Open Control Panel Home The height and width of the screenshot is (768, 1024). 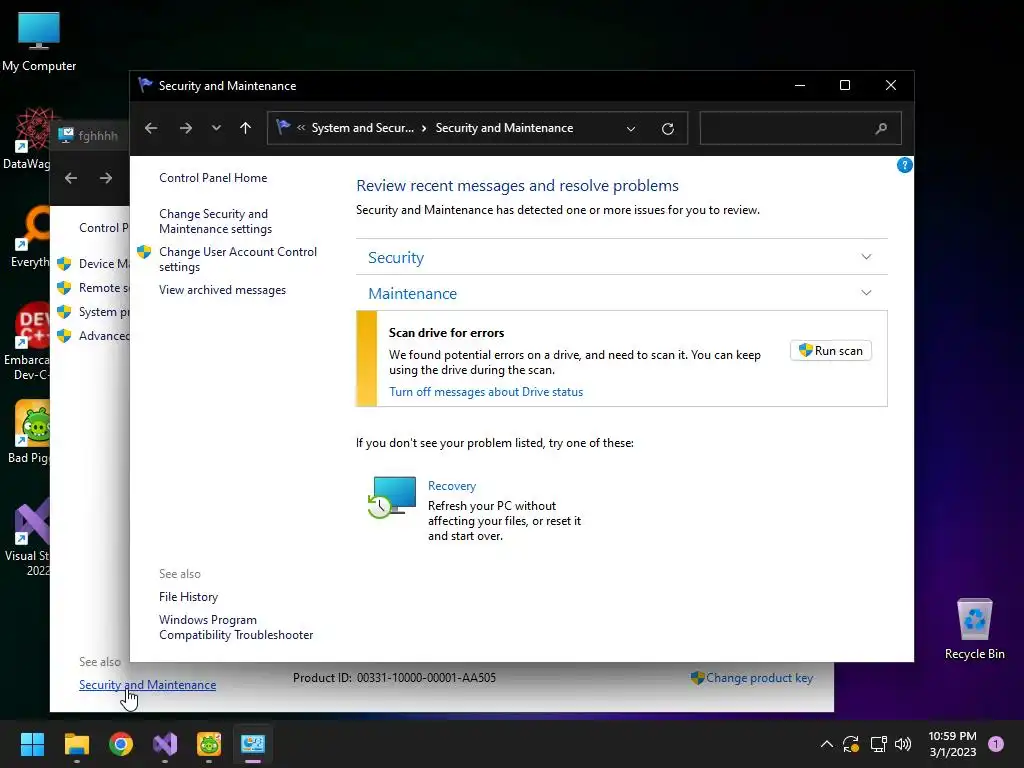click(x=213, y=178)
